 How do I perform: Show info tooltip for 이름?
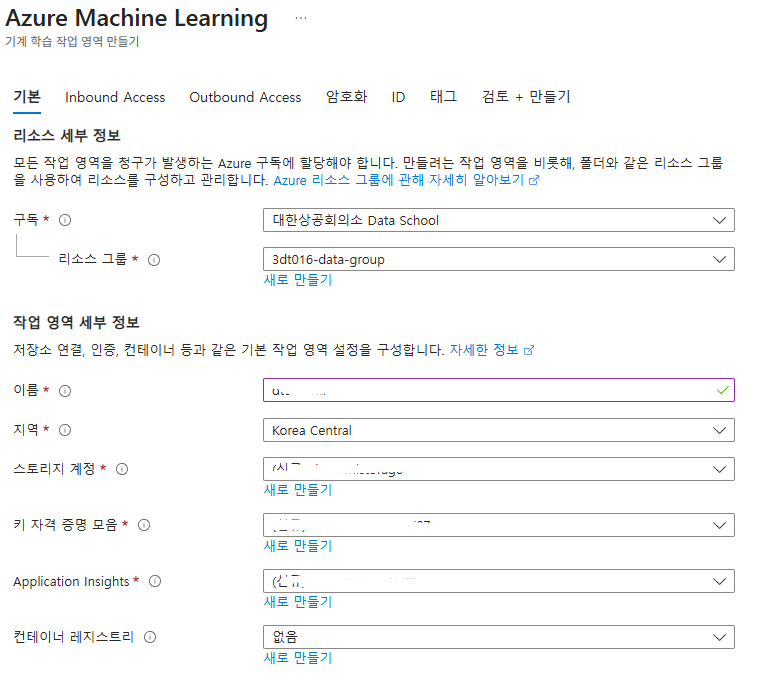65,391
